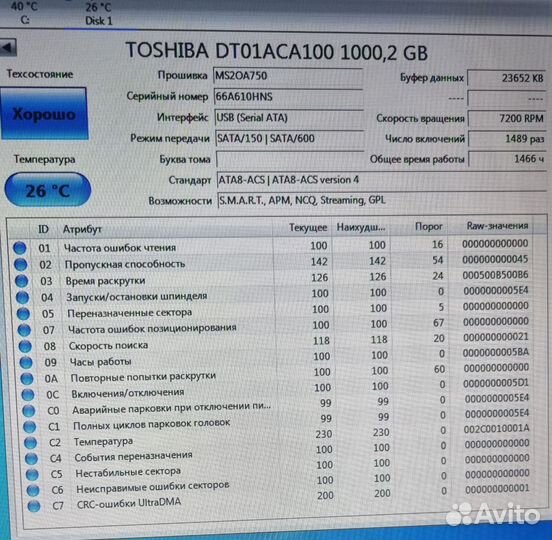Click the TOSHIBA DT01ACA100 1000,2 GB title
552x540 pixels.
pos(277,52)
